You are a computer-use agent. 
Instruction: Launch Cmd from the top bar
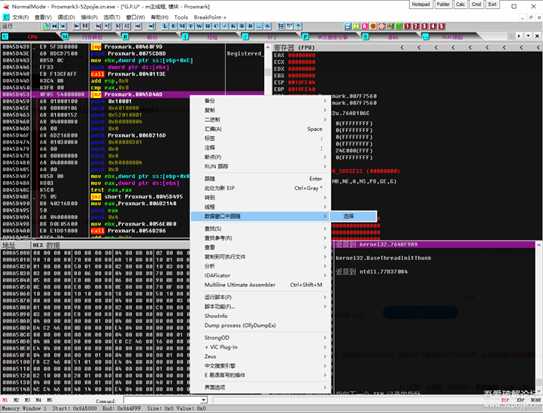(x=477, y=4)
